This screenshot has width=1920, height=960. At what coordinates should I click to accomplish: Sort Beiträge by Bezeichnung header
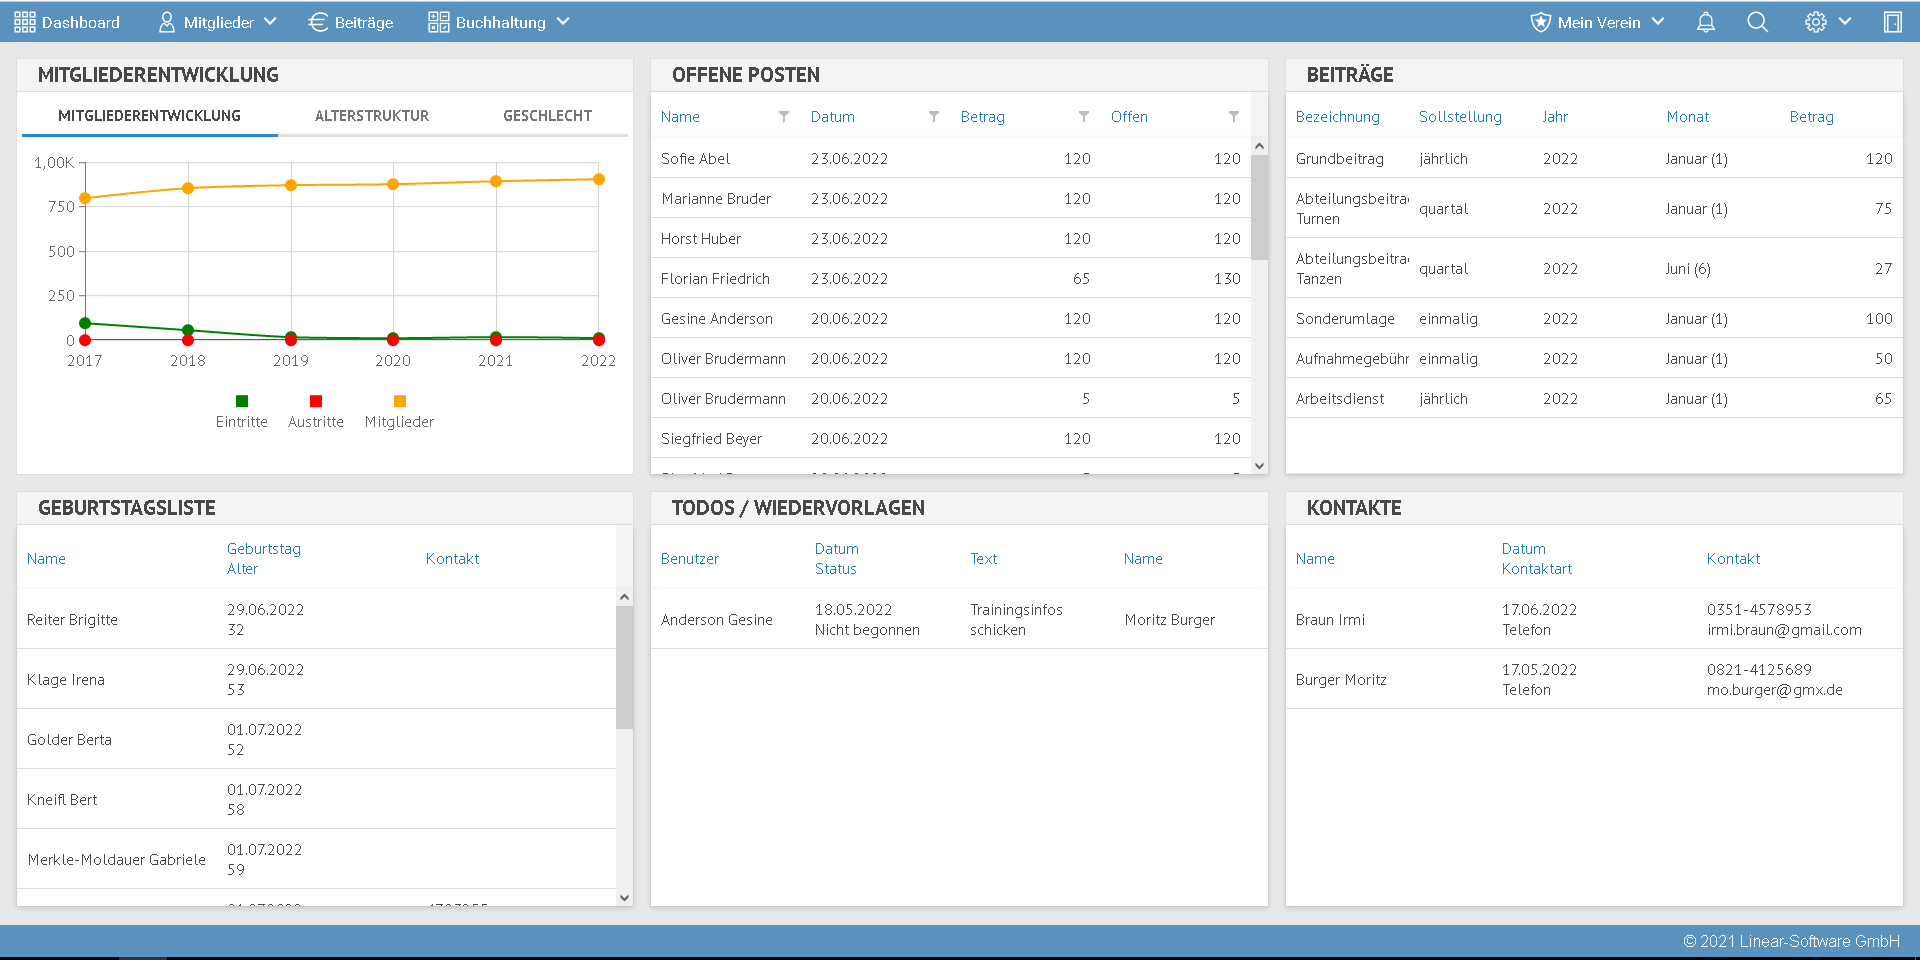(x=1337, y=117)
